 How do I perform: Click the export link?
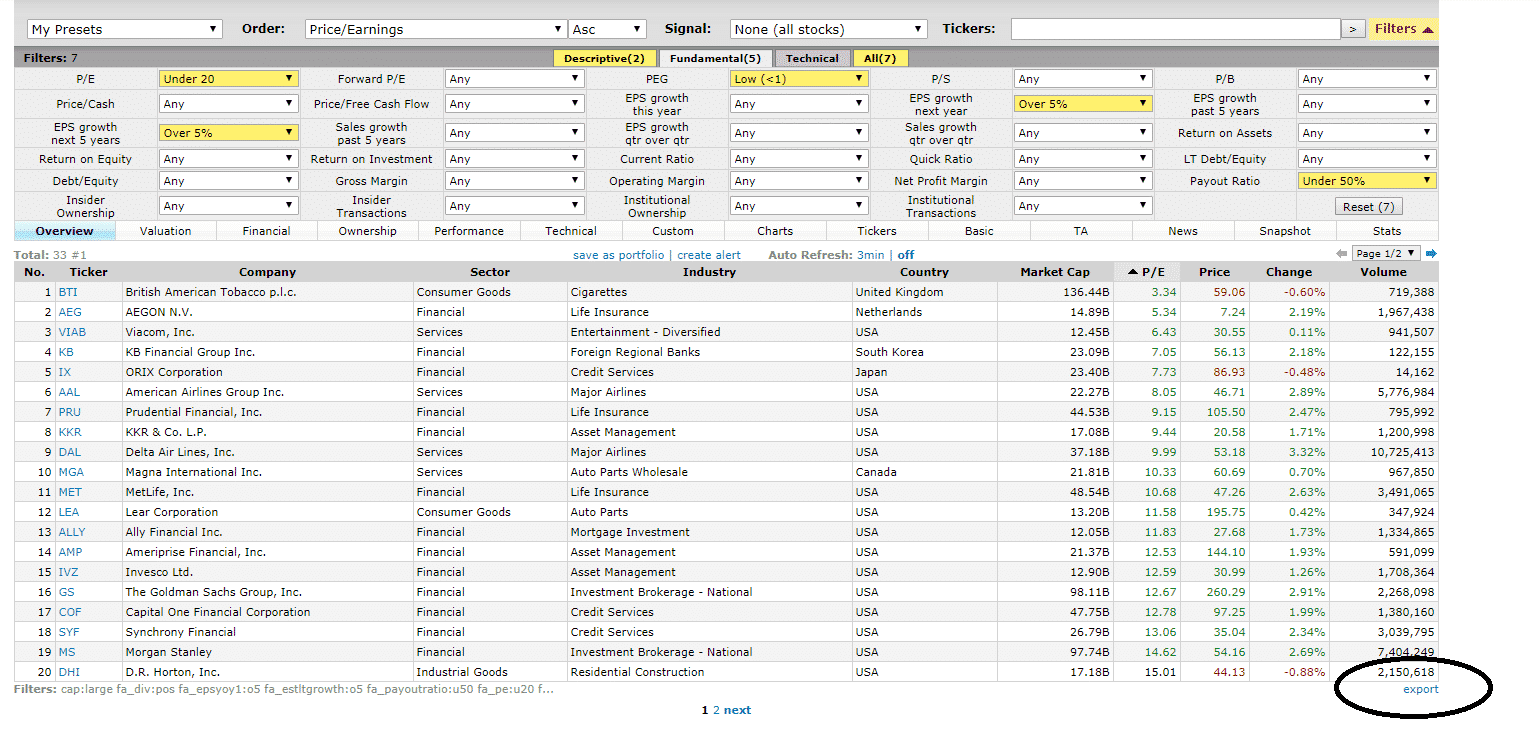tap(1420, 689)
